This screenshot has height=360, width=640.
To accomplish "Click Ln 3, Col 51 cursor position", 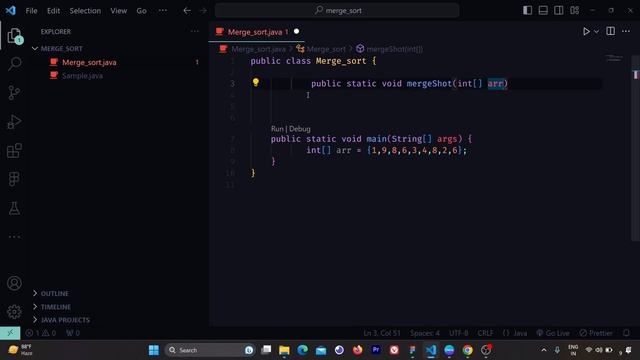I will click(382, 333).
